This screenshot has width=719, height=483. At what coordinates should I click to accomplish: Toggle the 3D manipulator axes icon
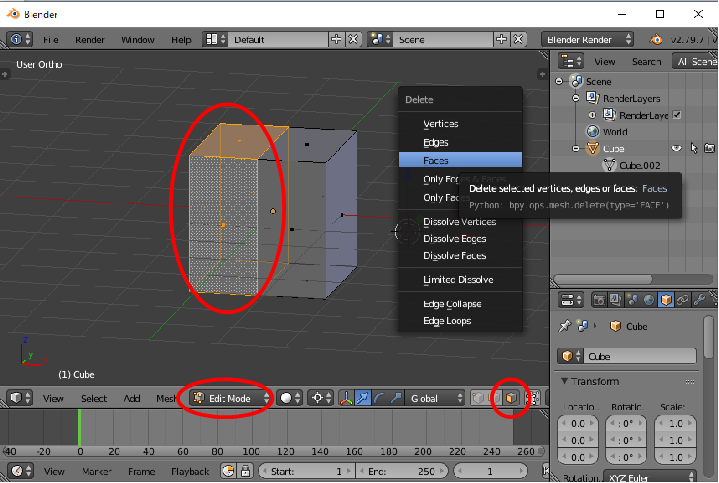(346, 398)
